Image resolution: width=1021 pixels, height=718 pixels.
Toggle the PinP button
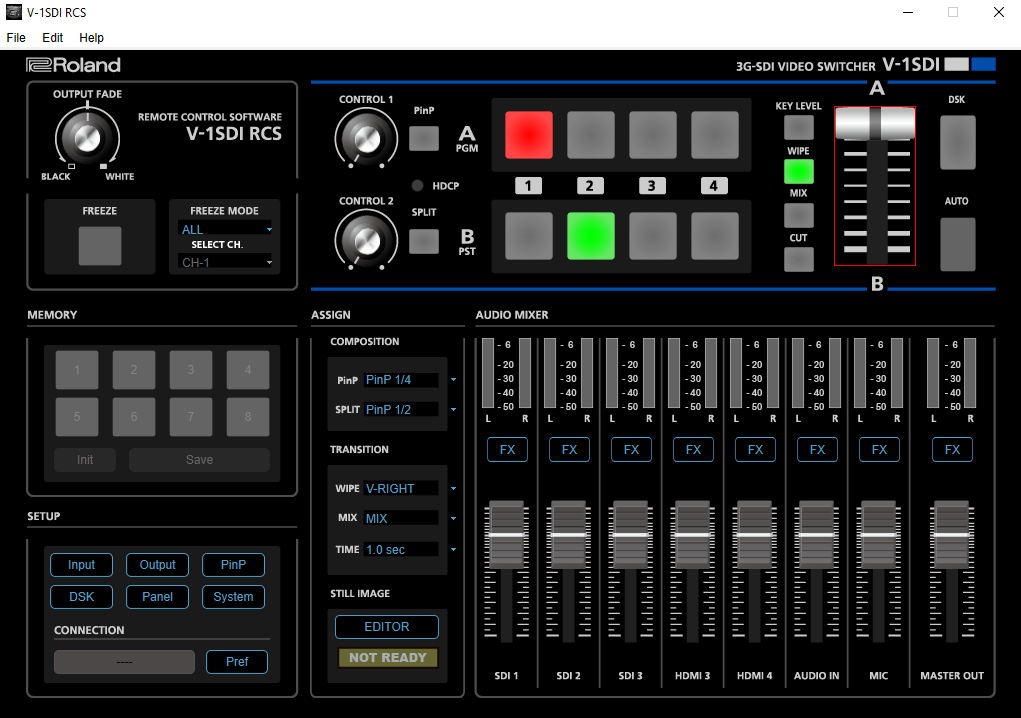pos(424,138)
